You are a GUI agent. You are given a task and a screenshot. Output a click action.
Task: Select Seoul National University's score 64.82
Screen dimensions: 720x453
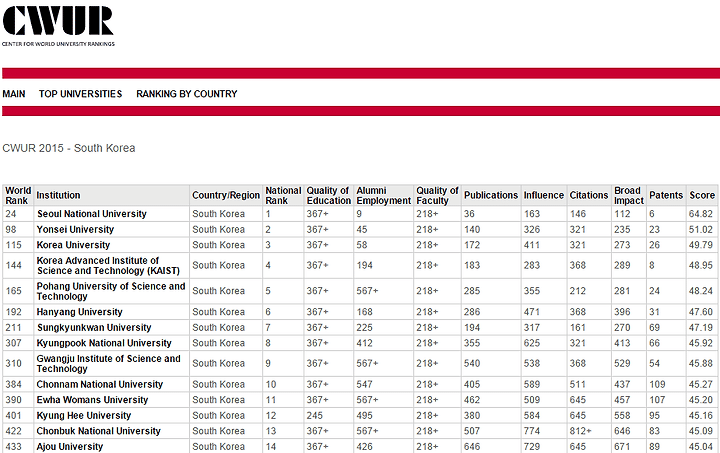coord(701,214)
